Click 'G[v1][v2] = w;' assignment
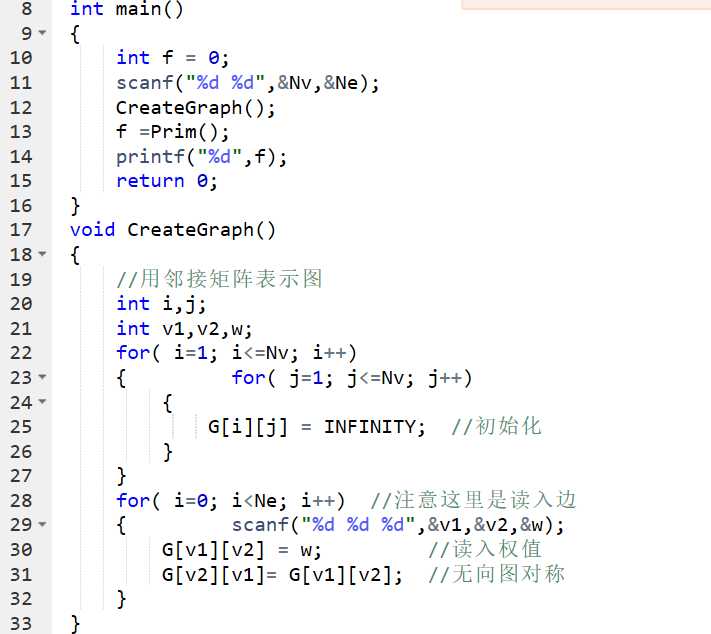Viewport: 711px width, 634px height. pos(242,550)
